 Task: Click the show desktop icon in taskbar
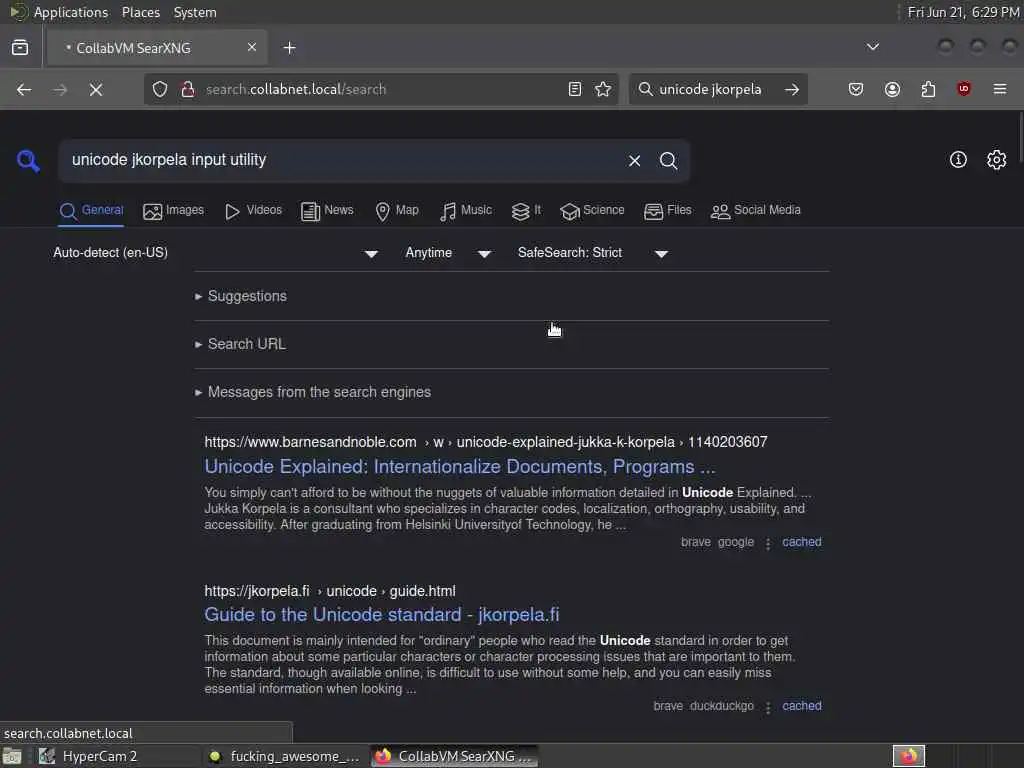coord(12,756)
